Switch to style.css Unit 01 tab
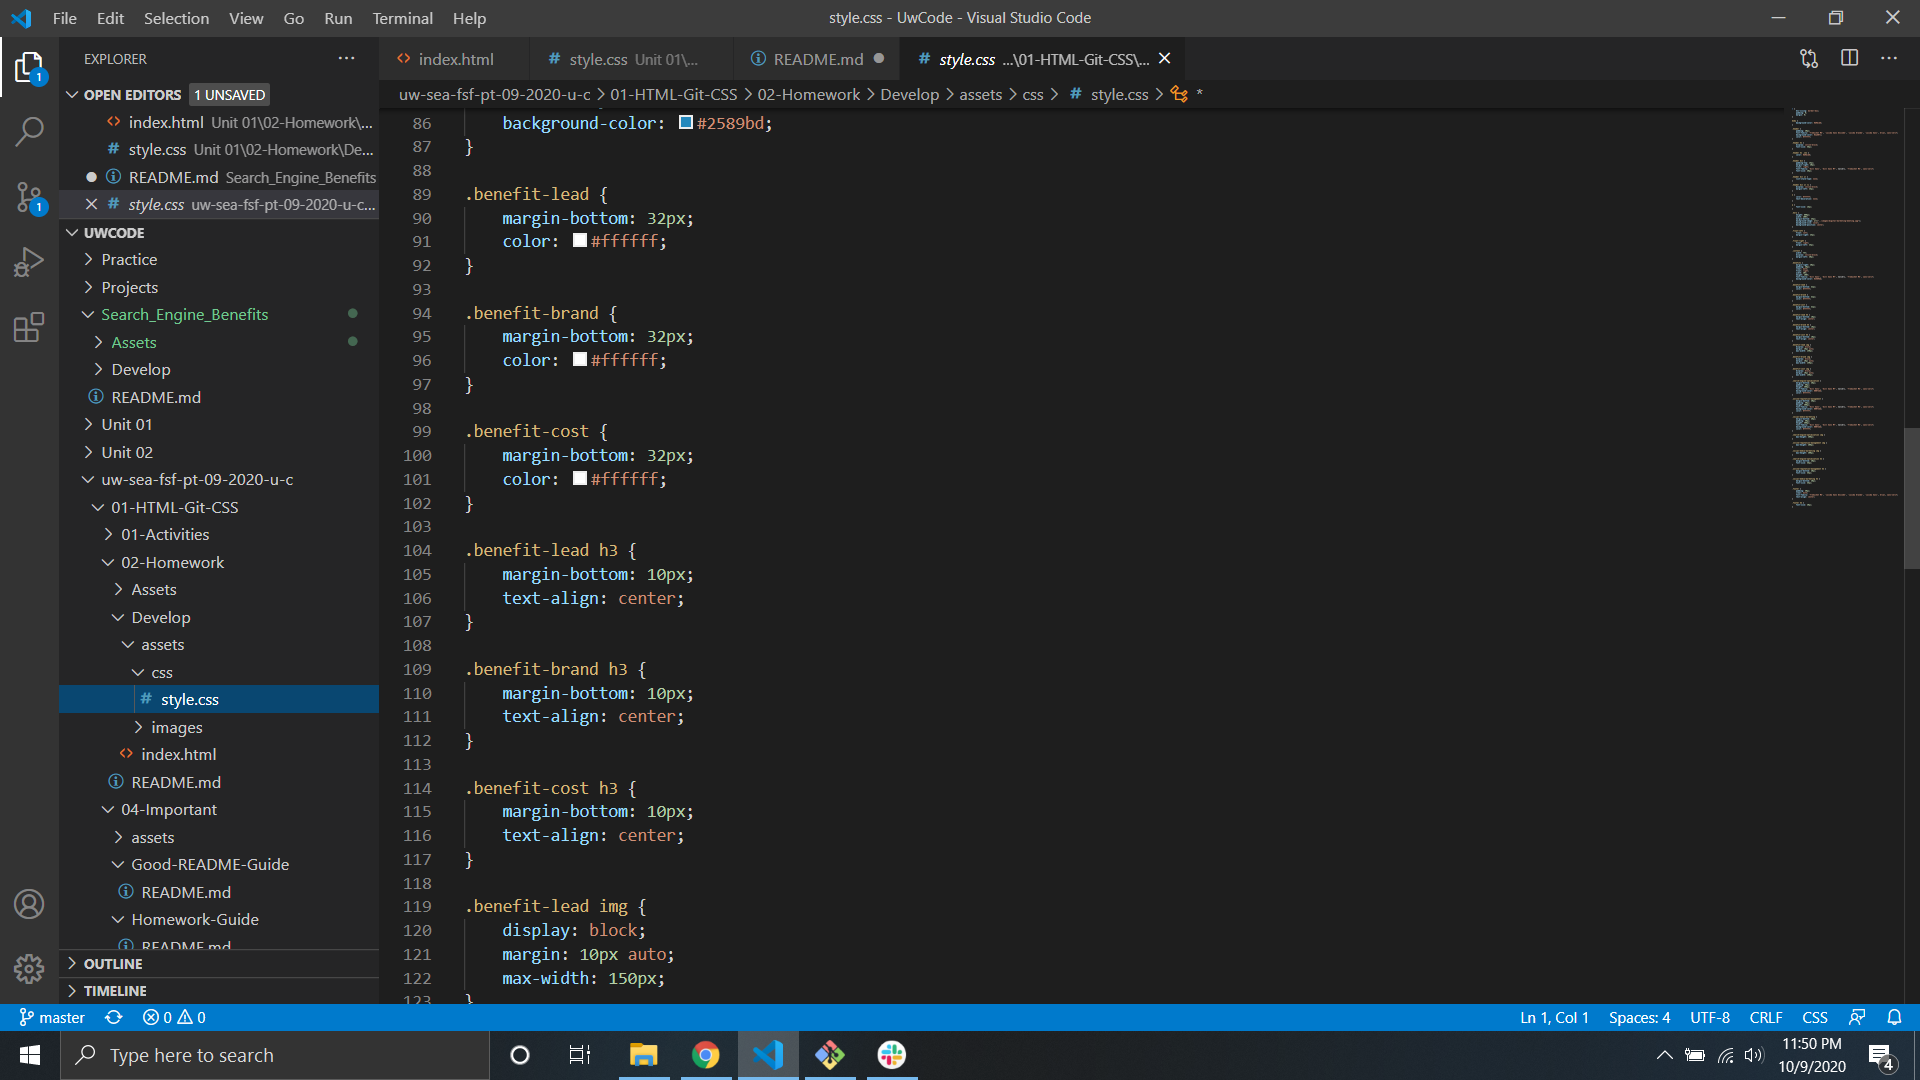 point(632,59)
